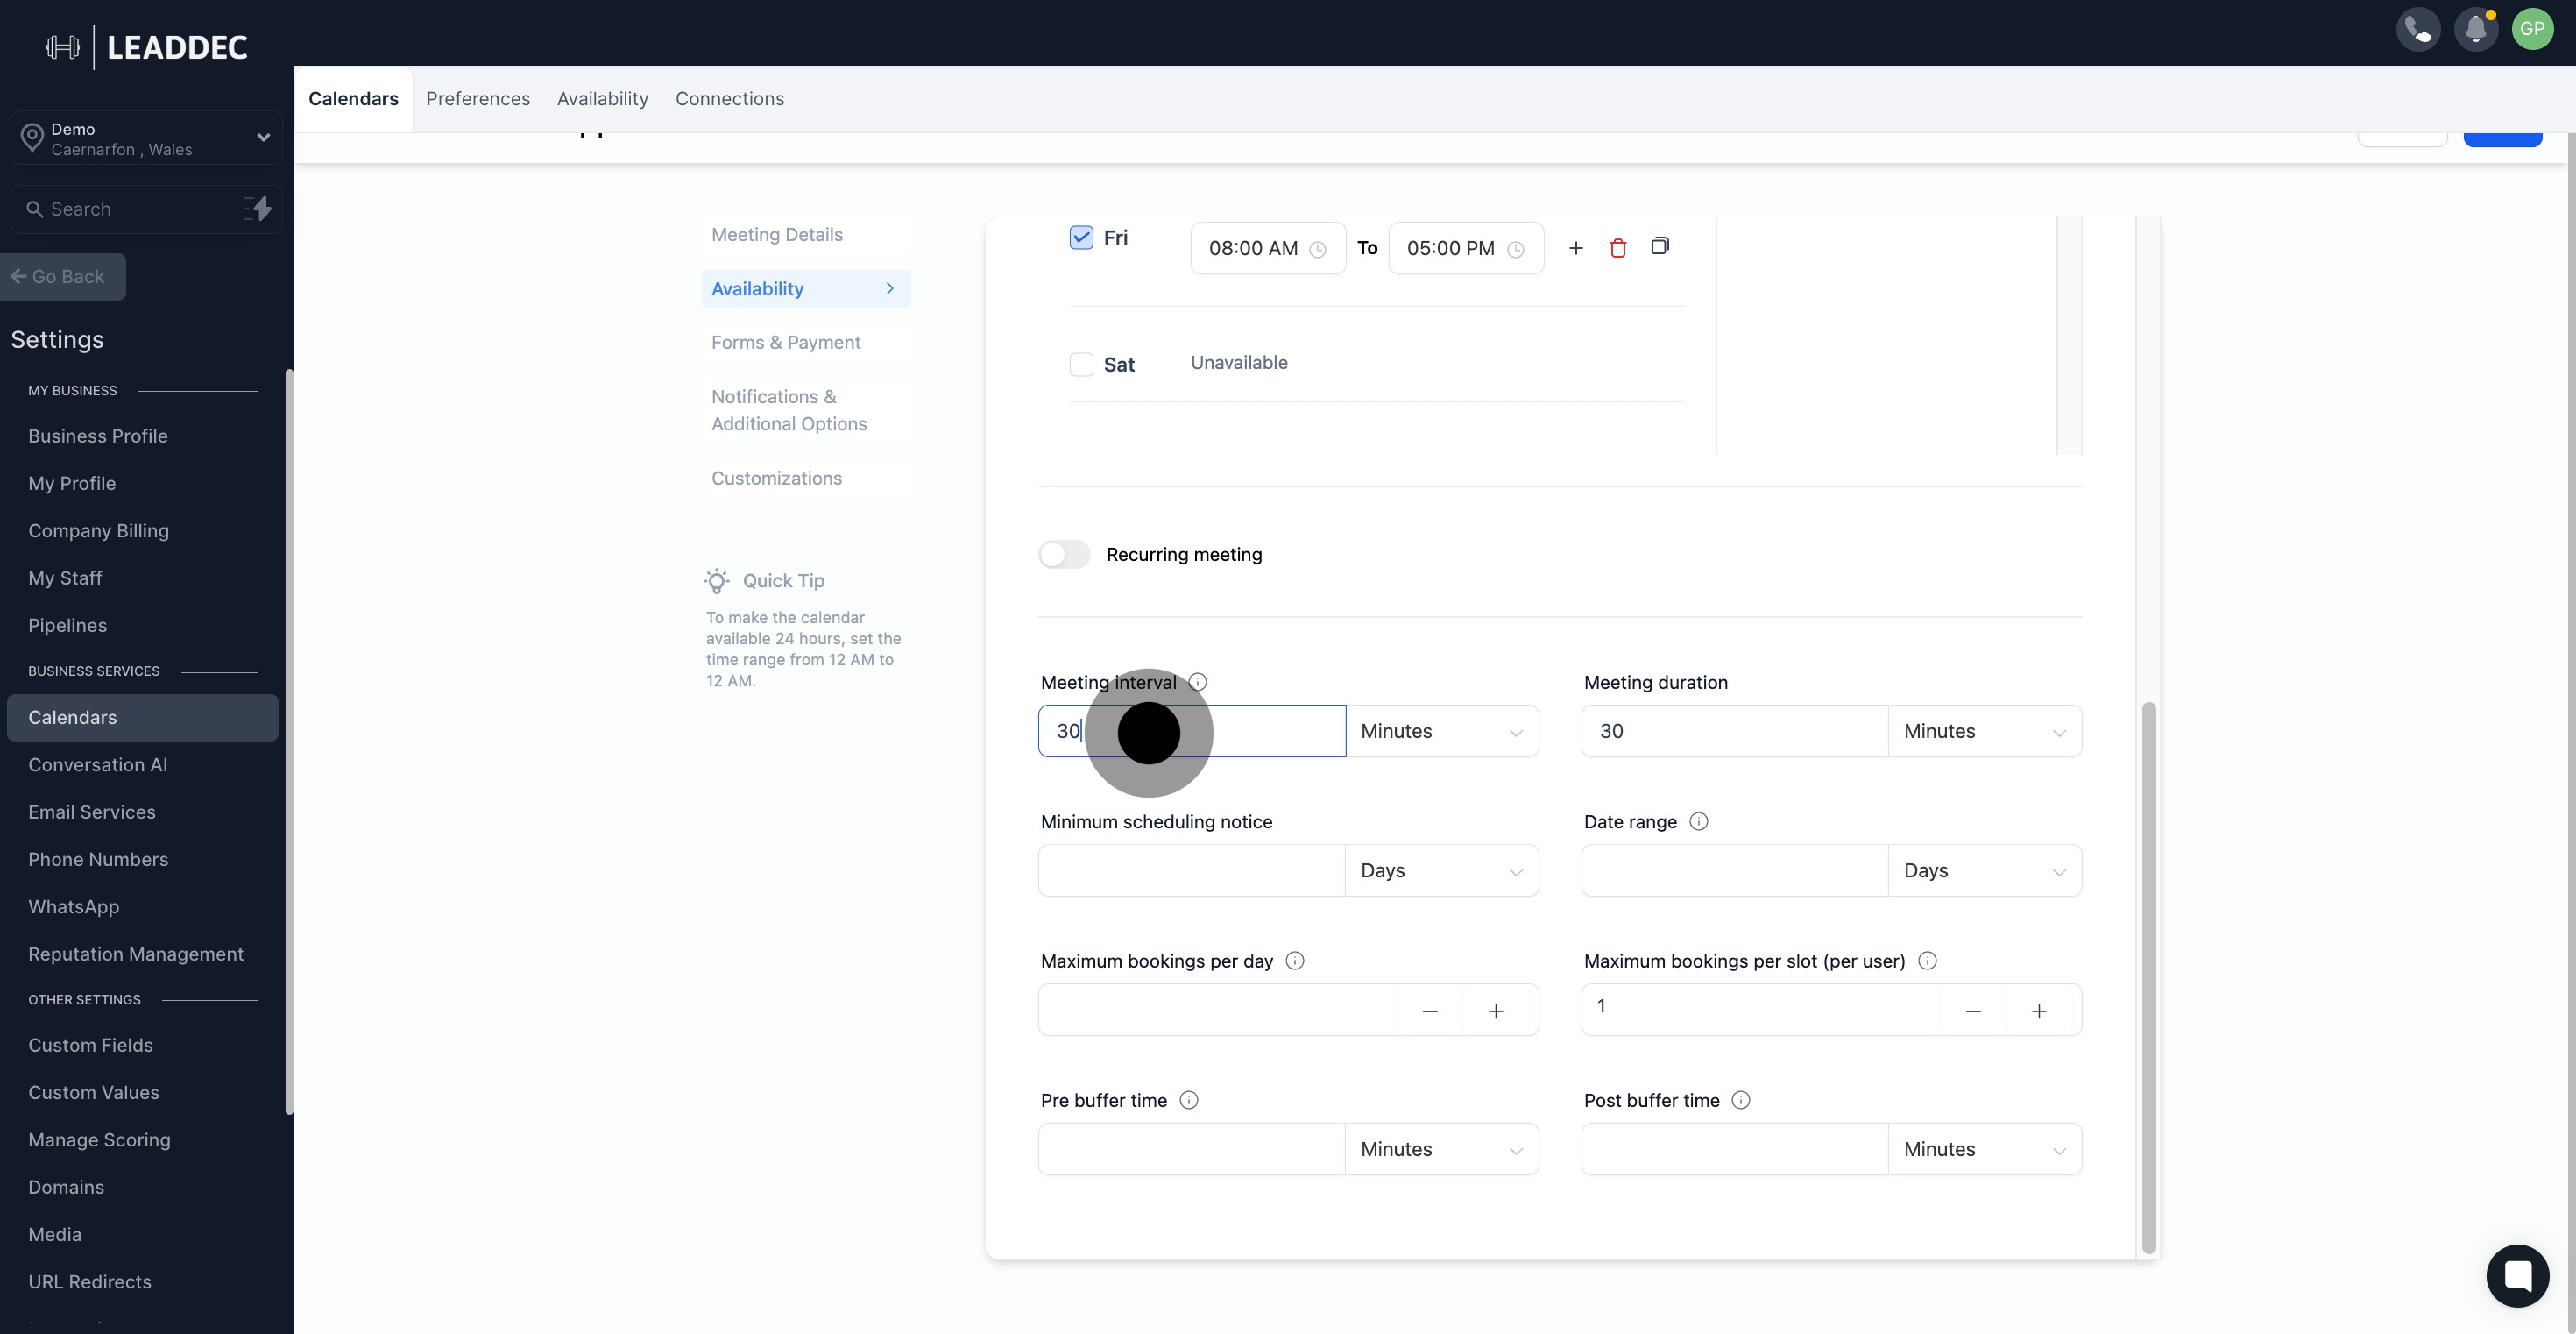
Task: Open the WhatsApp settings page
Action: pos(73,907)
